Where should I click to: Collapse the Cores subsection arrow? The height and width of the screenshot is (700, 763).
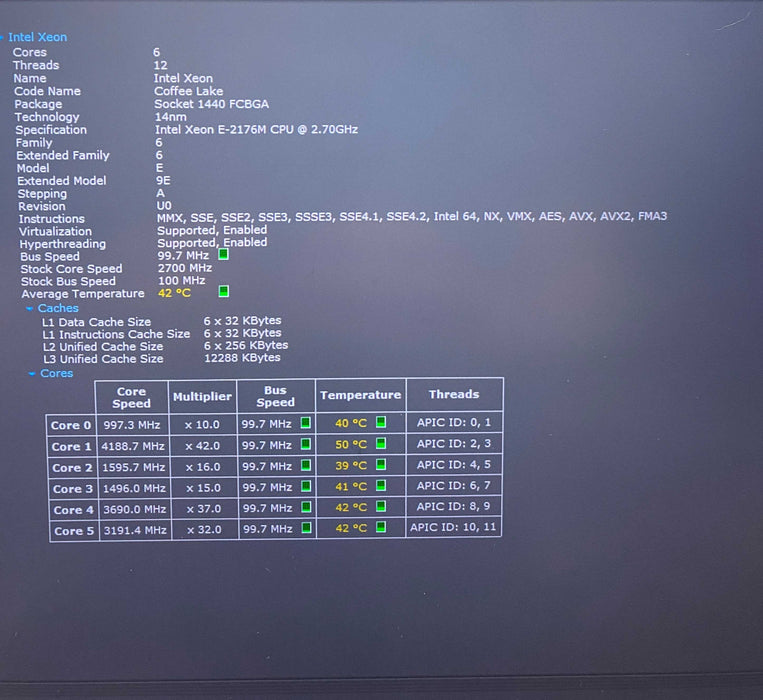coord(32,374)
